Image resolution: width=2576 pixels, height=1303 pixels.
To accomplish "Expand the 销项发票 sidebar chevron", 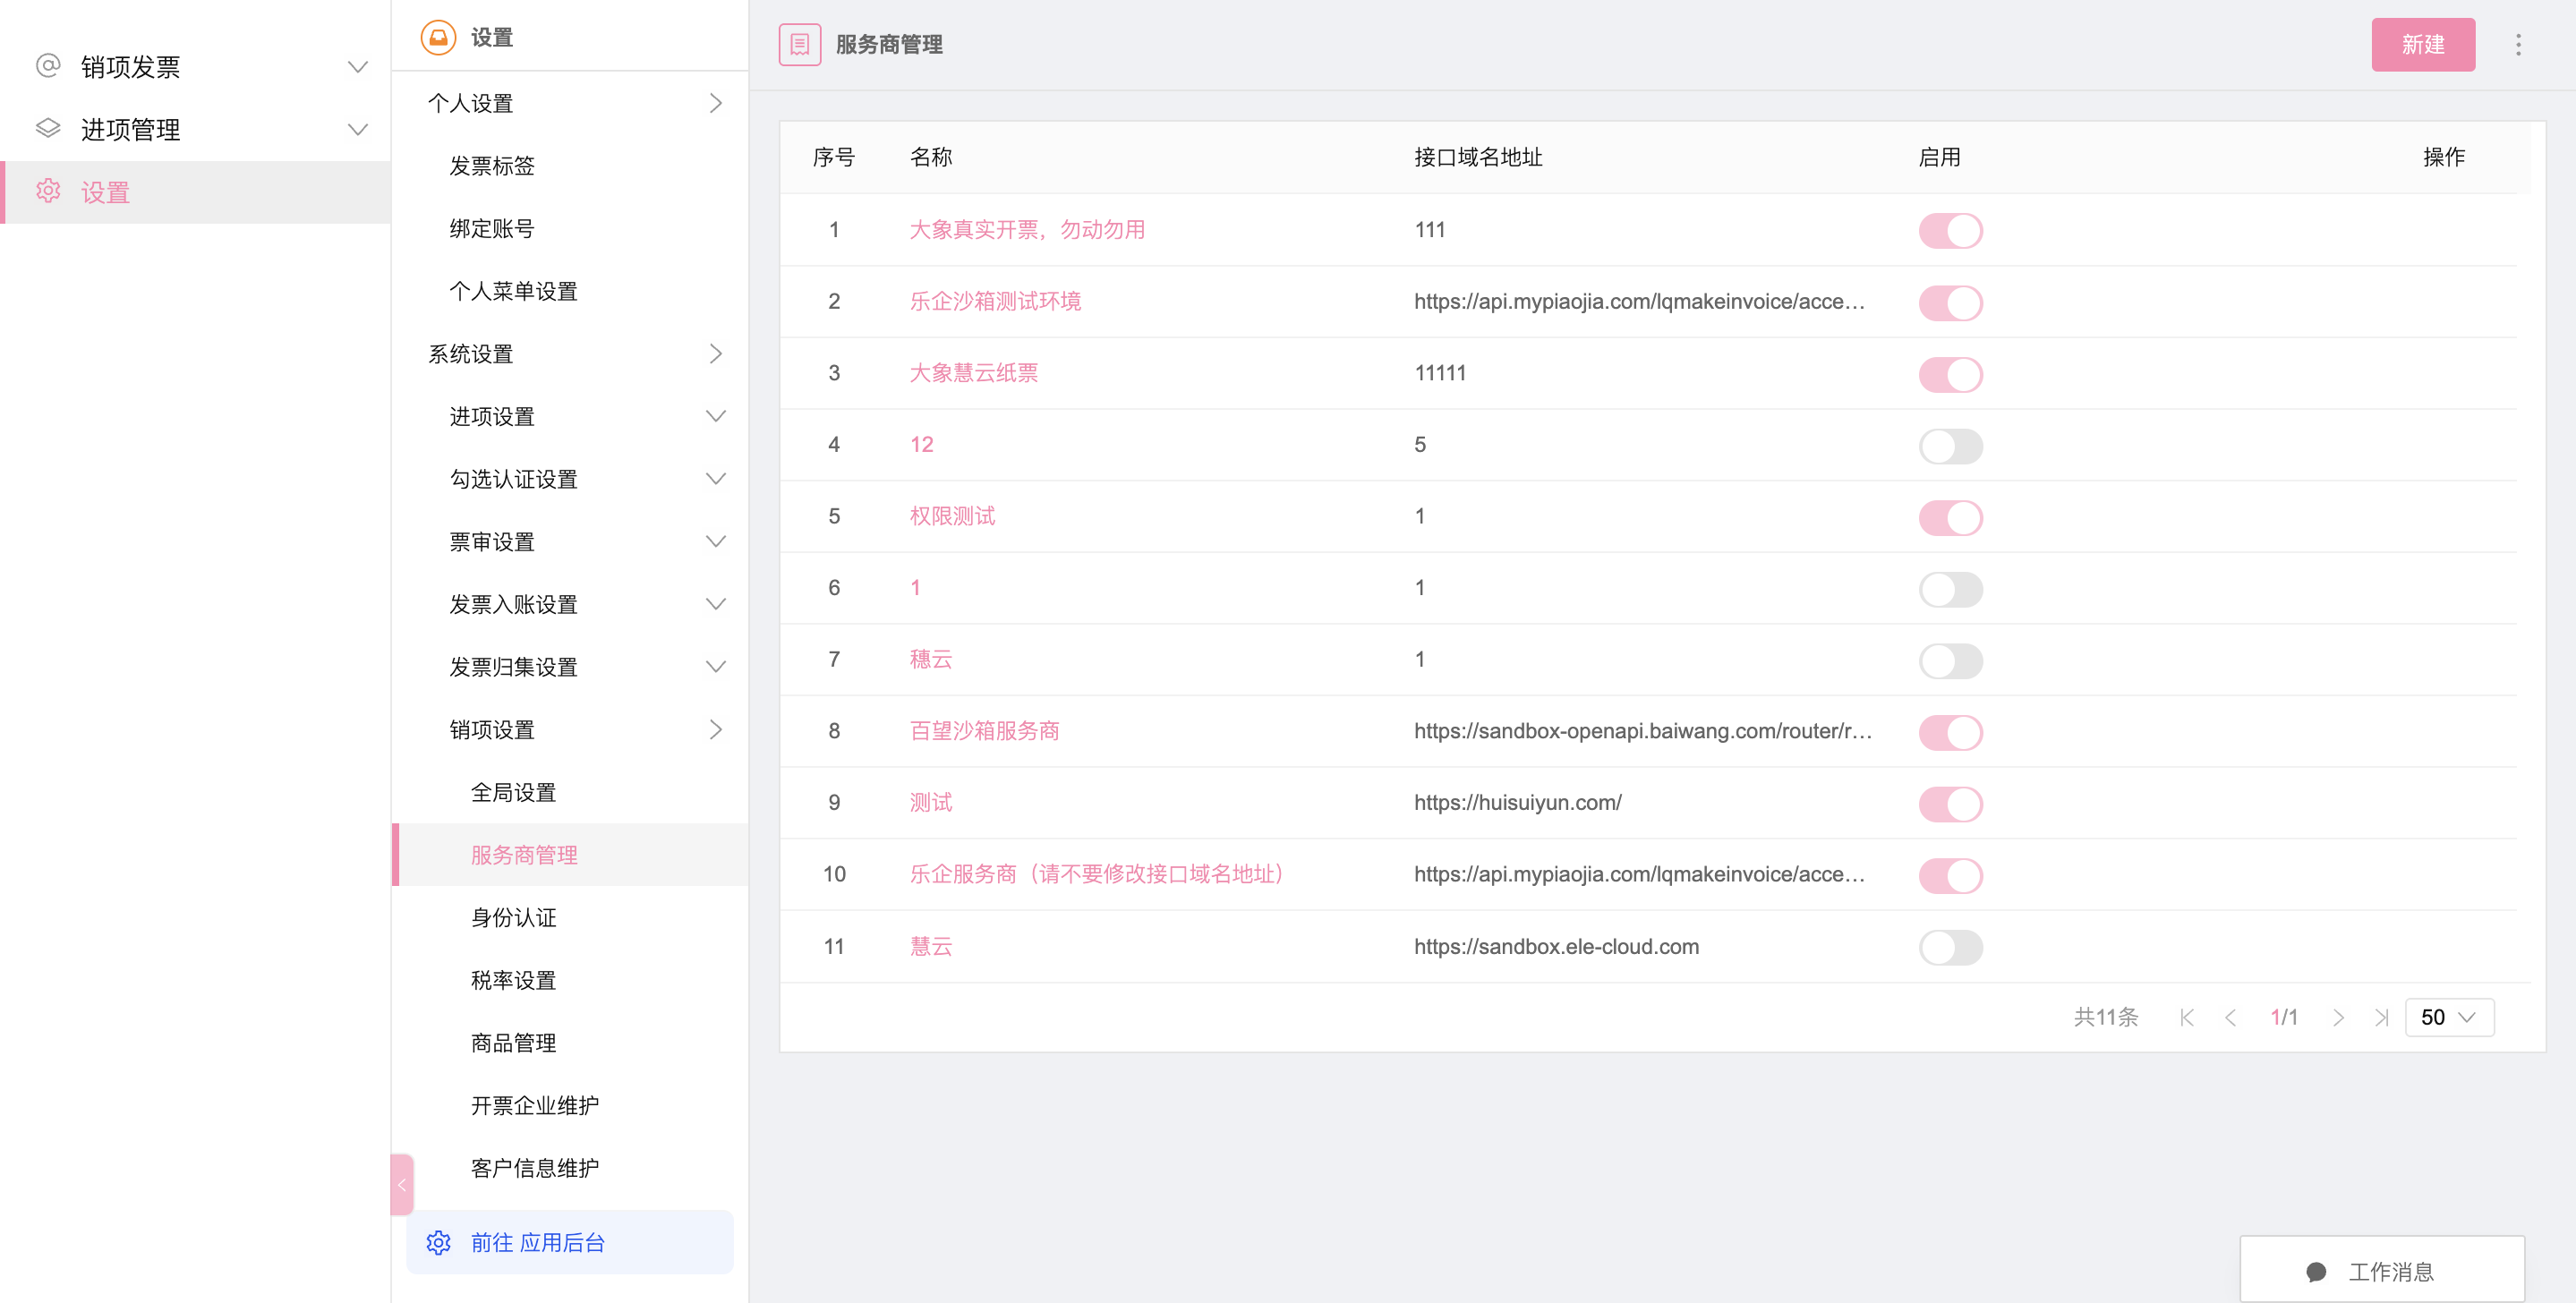I will pyautogui.click(x=357, y=67).
